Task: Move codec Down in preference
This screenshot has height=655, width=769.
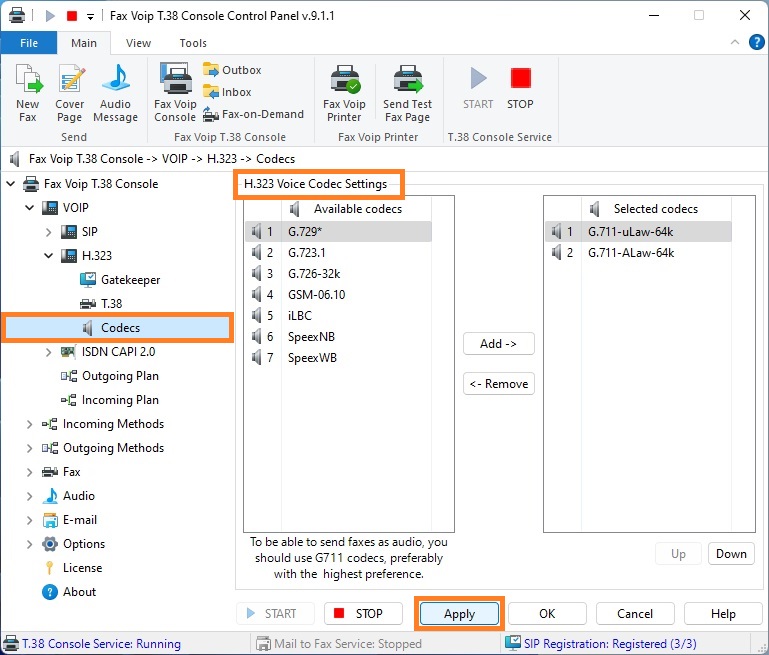Action: tap(731, 554)
